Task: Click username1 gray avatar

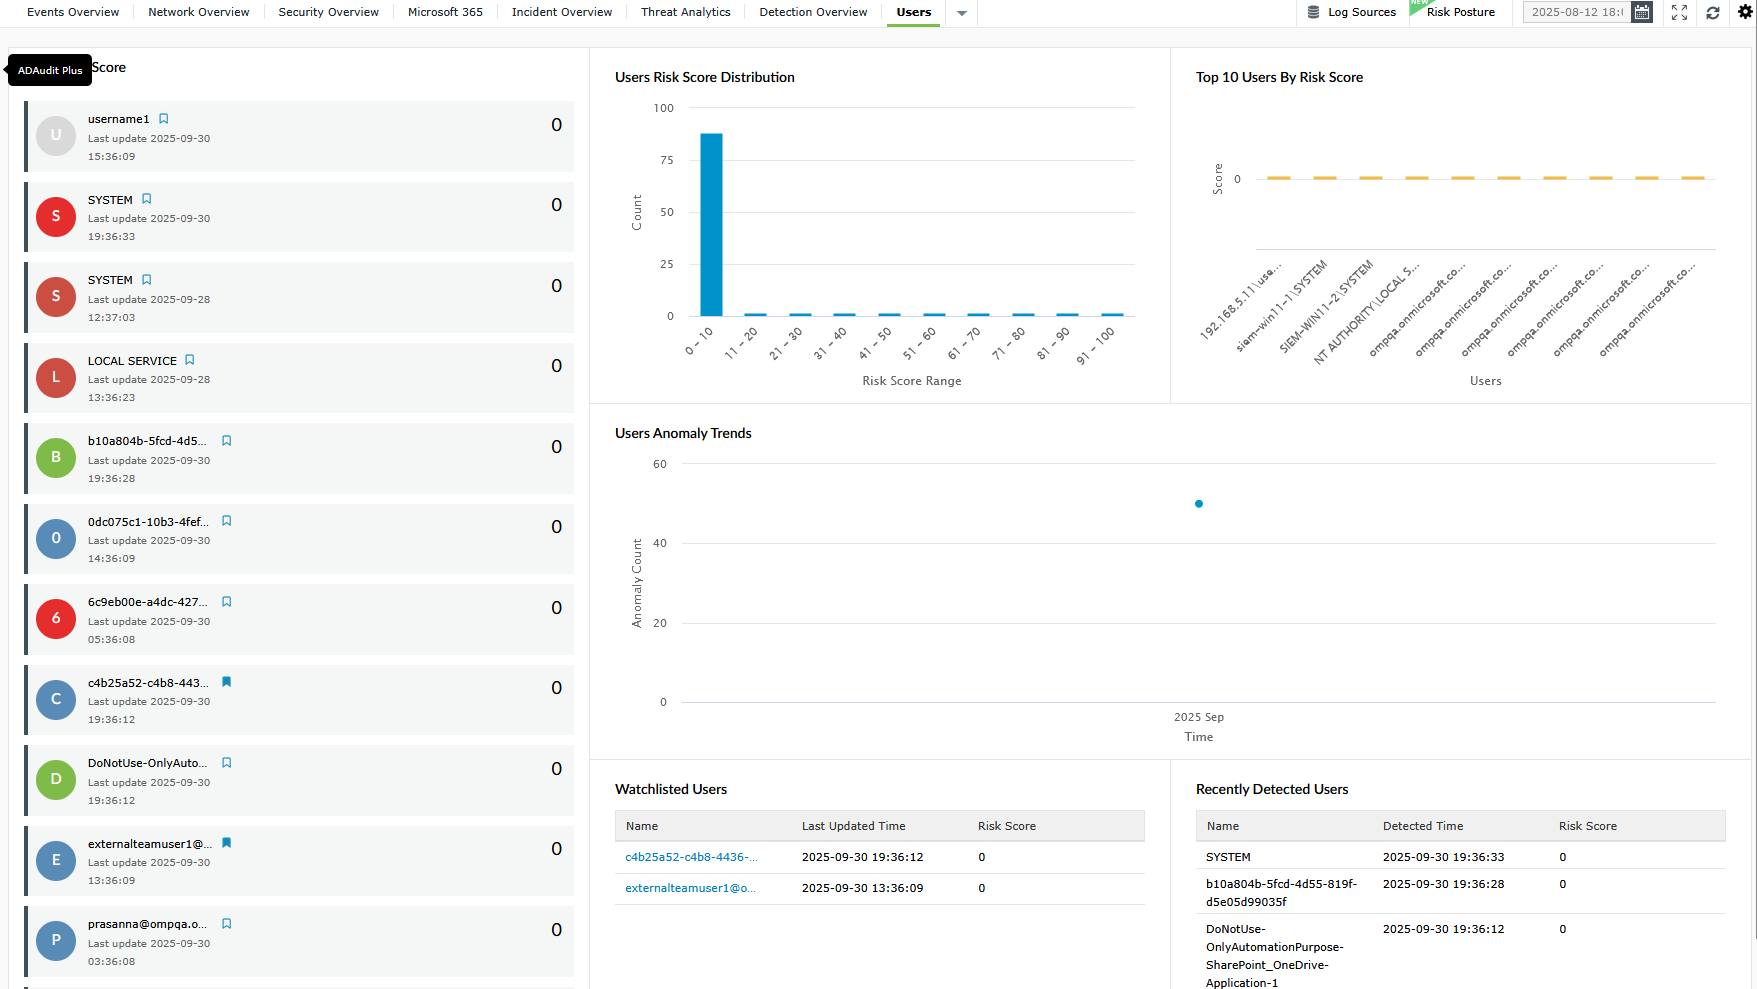Action: [x=56, y=136]
